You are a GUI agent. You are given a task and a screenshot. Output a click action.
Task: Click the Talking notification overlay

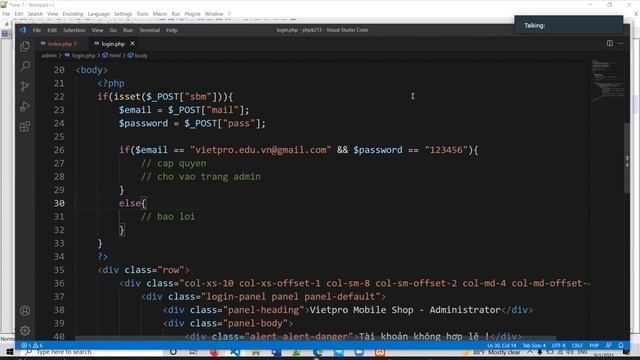(569, 25)
